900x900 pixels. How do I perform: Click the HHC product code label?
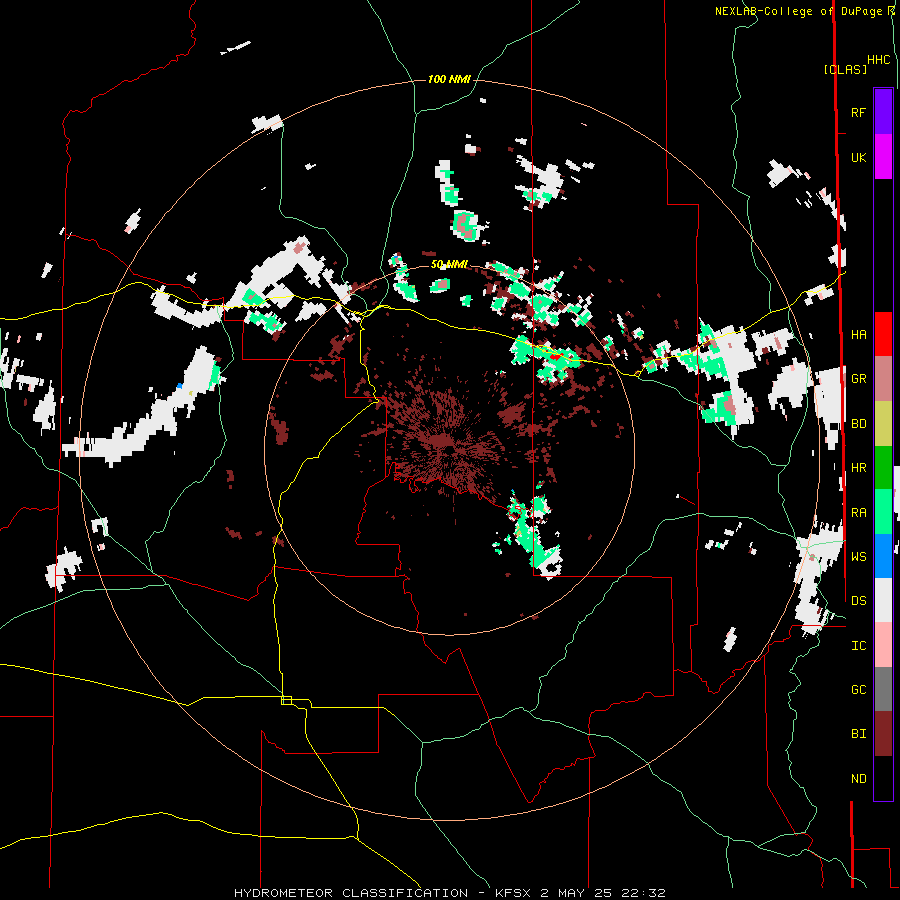(878, 59)
